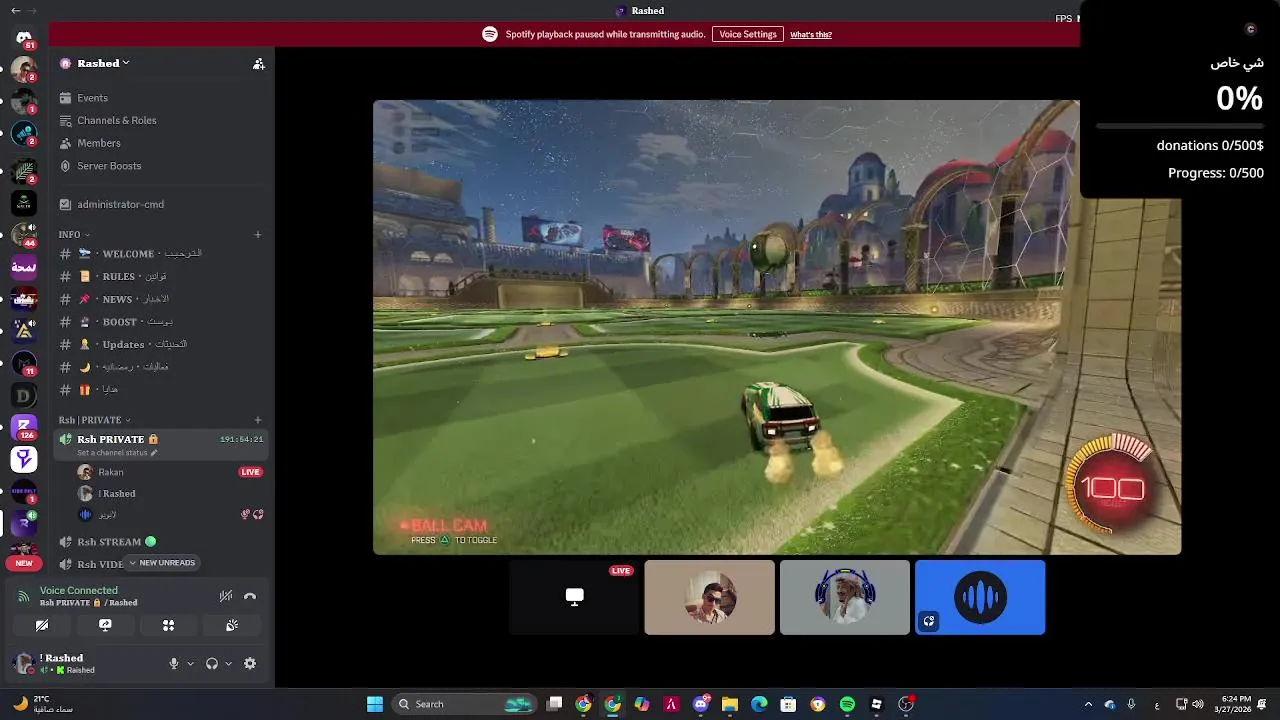Select the Rsh PRIVATE voice channel
1280x720 pixels.
pyautogui.click(x=160, y=445)
